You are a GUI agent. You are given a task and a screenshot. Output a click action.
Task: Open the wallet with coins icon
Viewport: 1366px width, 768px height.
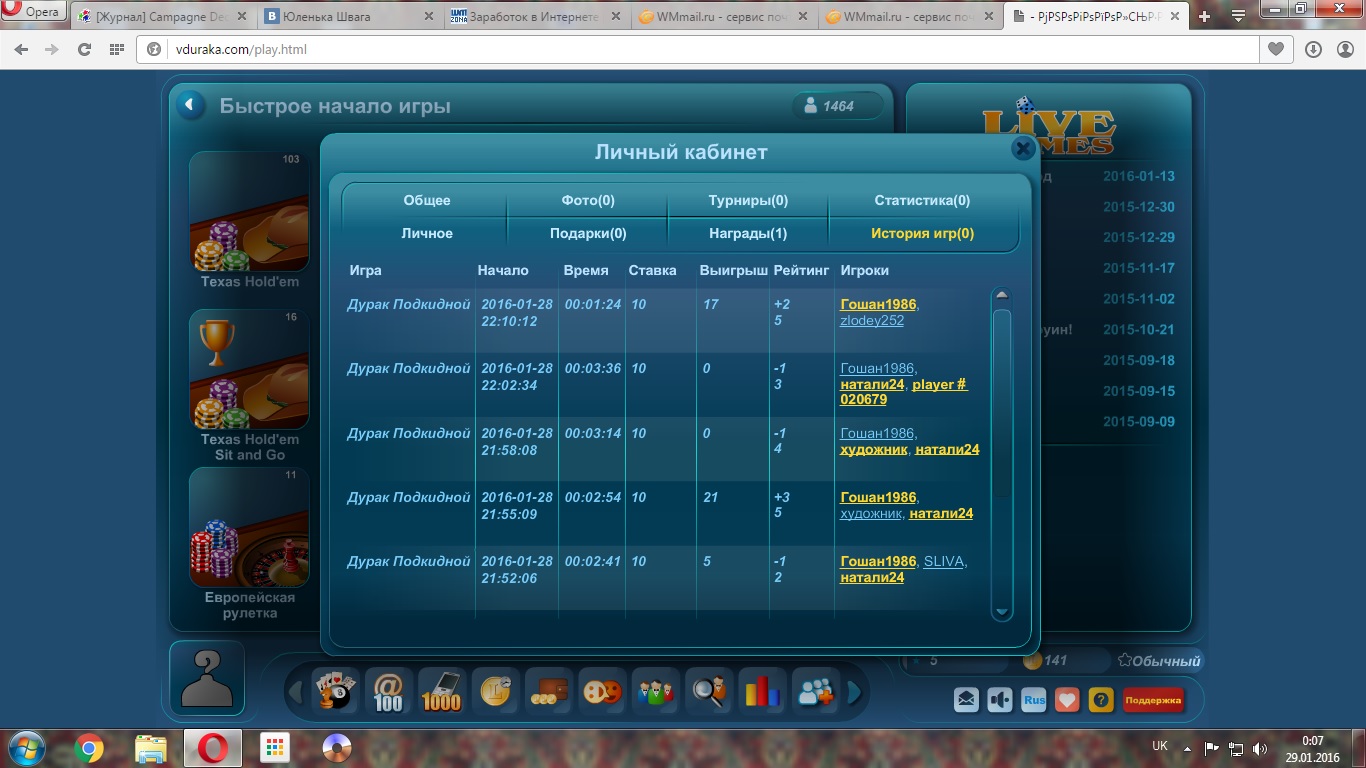click(548, 690)
